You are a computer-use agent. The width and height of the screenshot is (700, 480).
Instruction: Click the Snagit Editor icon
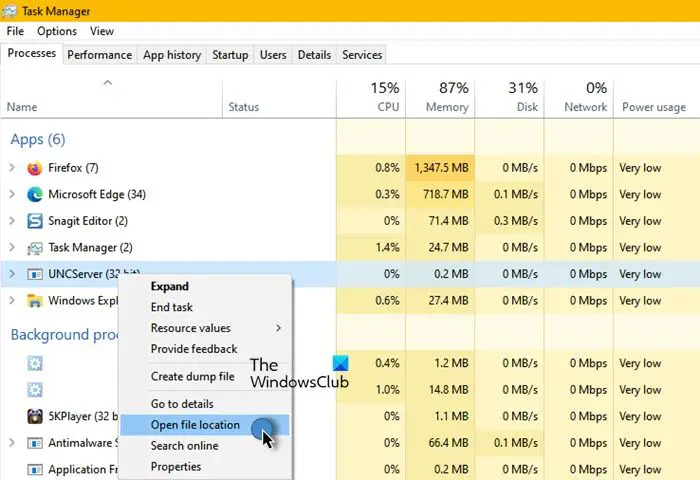pyautogui.click(x=35, y=221)
